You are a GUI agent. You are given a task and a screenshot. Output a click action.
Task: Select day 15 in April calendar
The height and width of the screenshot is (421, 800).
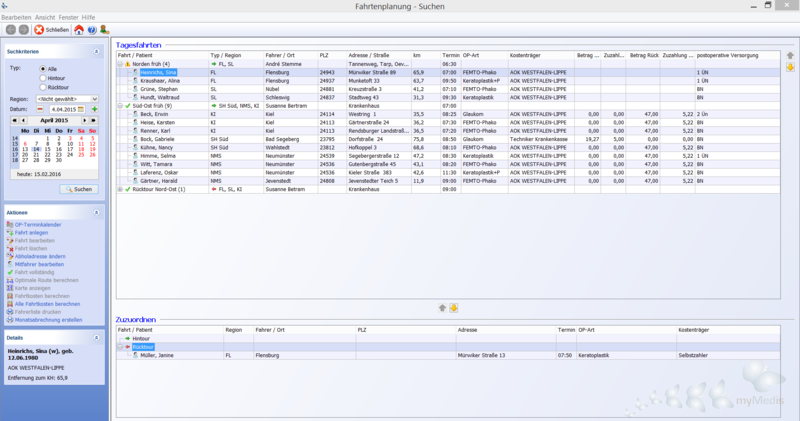tap(47, 150)
